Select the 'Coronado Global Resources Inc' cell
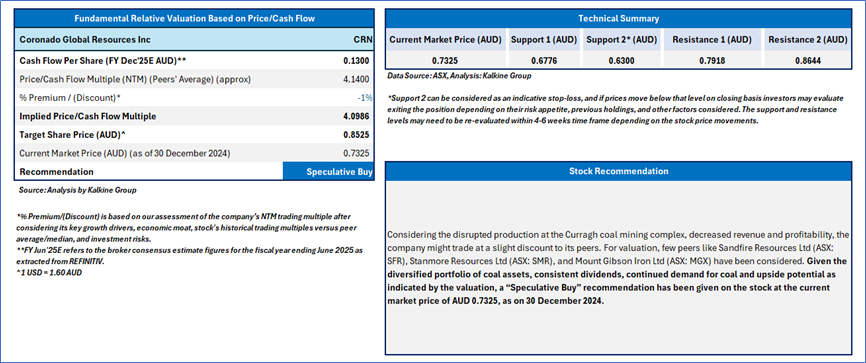The image size is (866, 363). tap(85, 40)
